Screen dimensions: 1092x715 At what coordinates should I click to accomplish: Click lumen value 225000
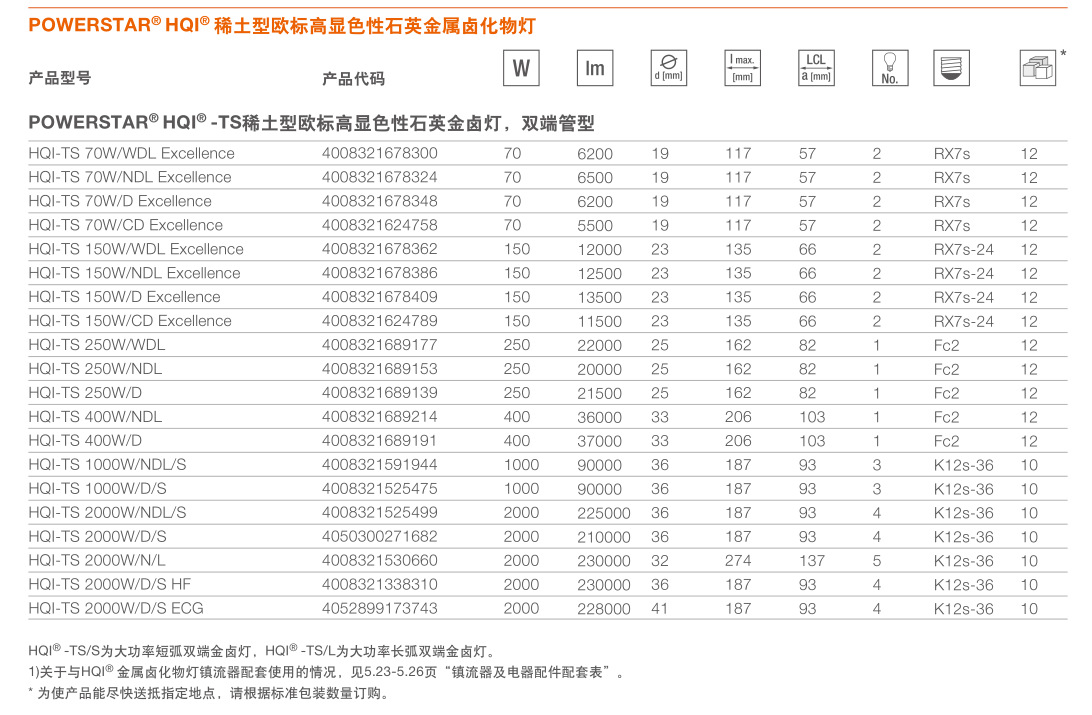[x=604, y=513]
